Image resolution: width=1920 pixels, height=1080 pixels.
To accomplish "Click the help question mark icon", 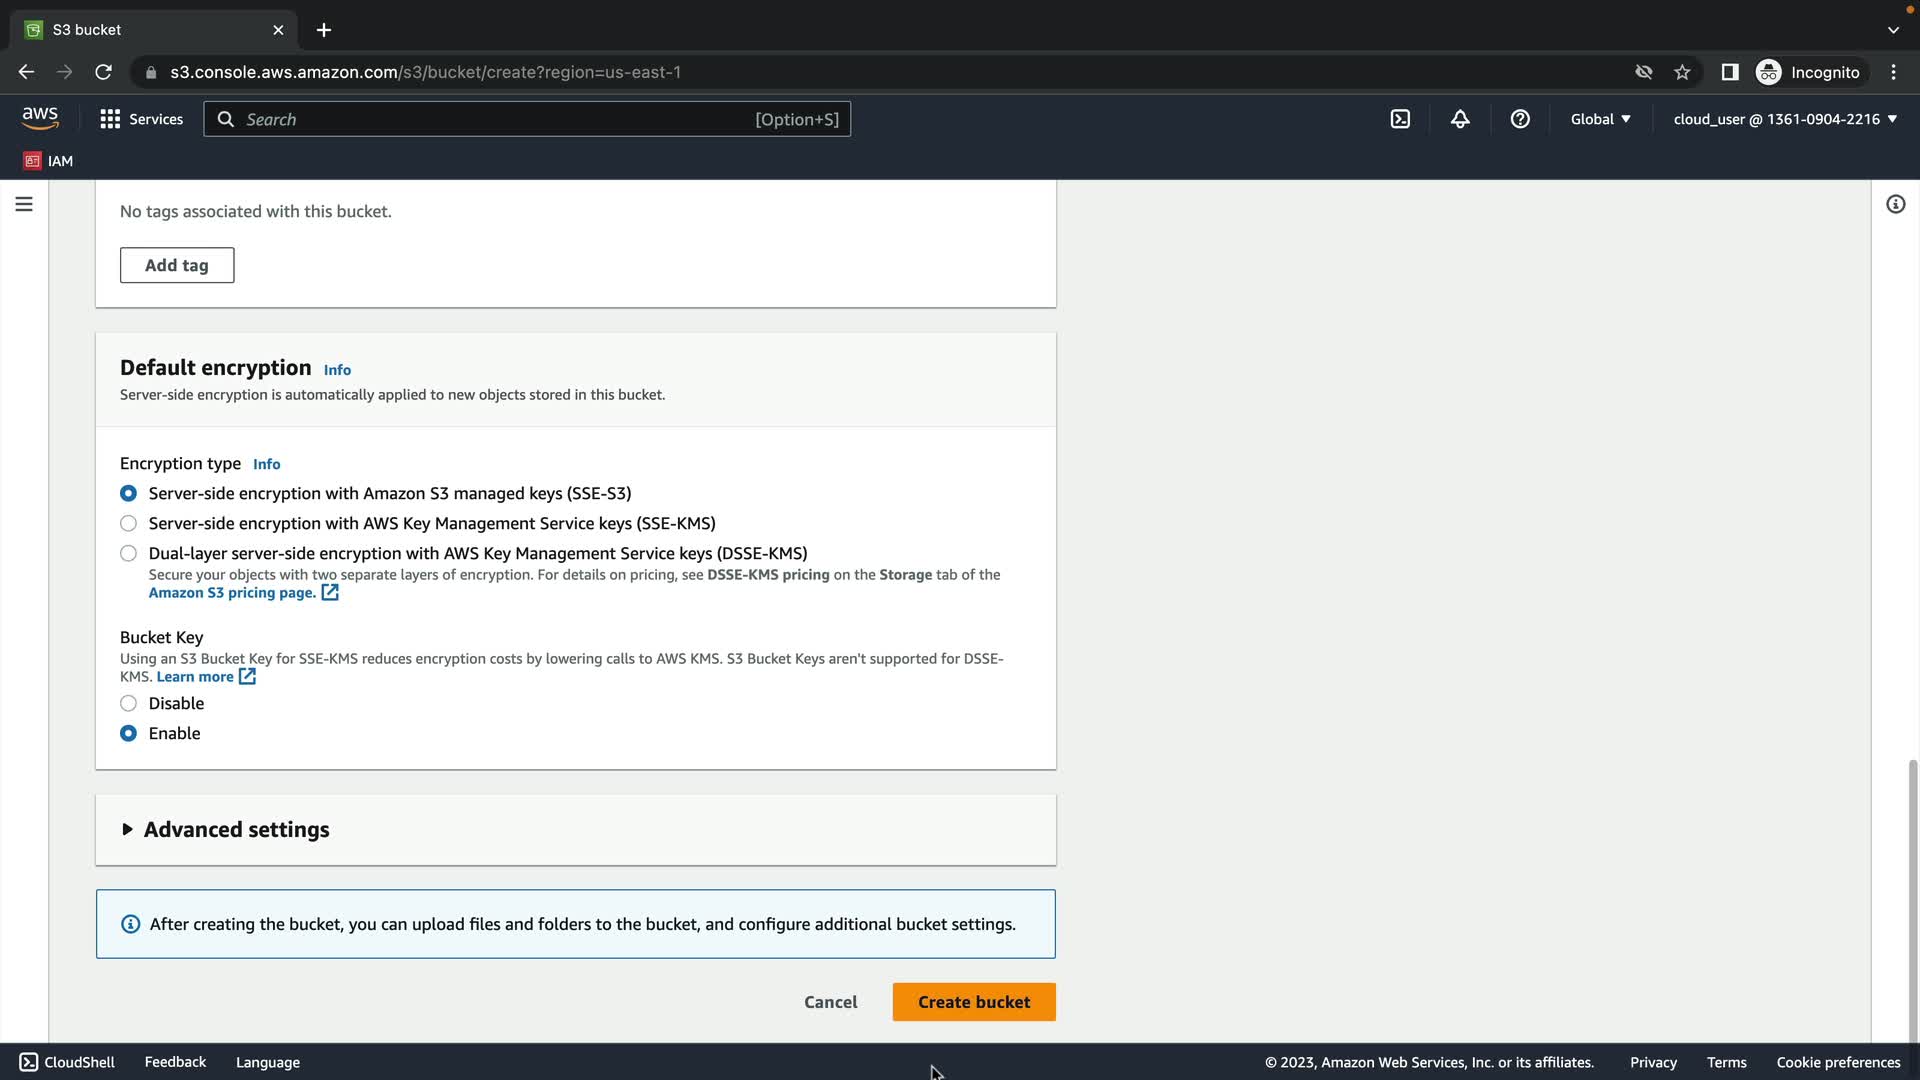I will point(1520,119).
